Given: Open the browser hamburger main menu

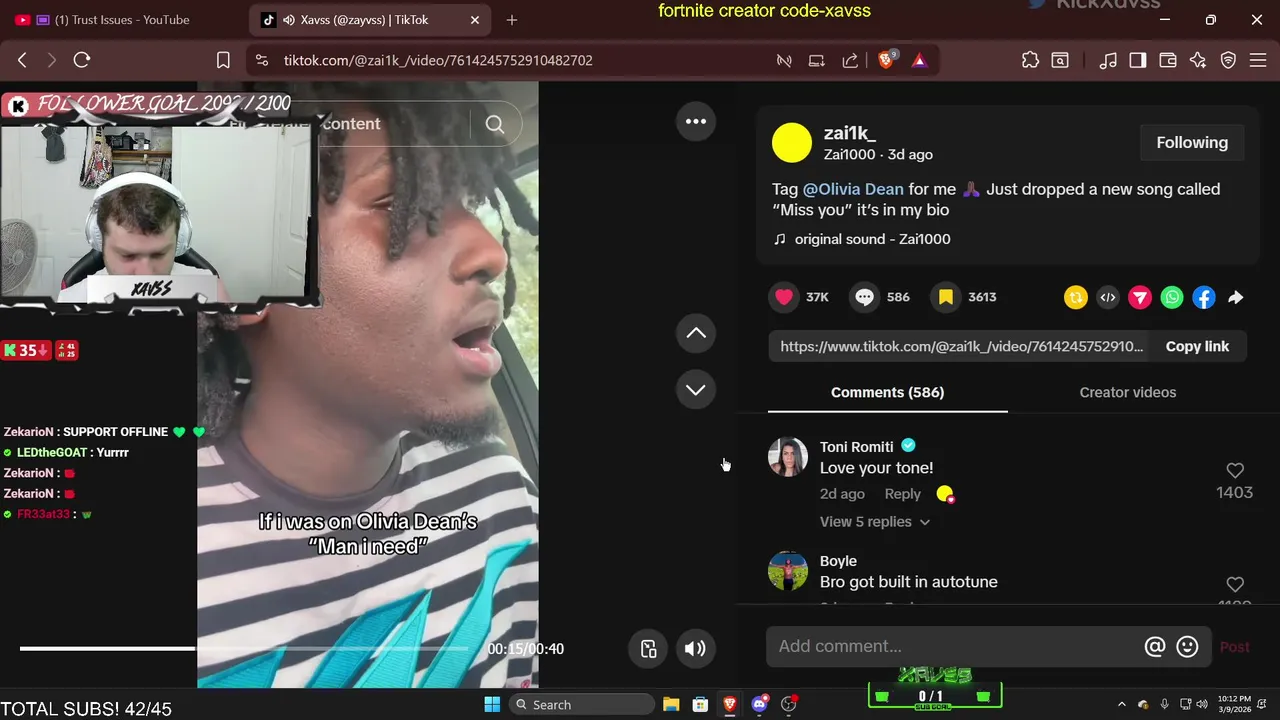Looking at the screenshot, I should point(1258,60).
